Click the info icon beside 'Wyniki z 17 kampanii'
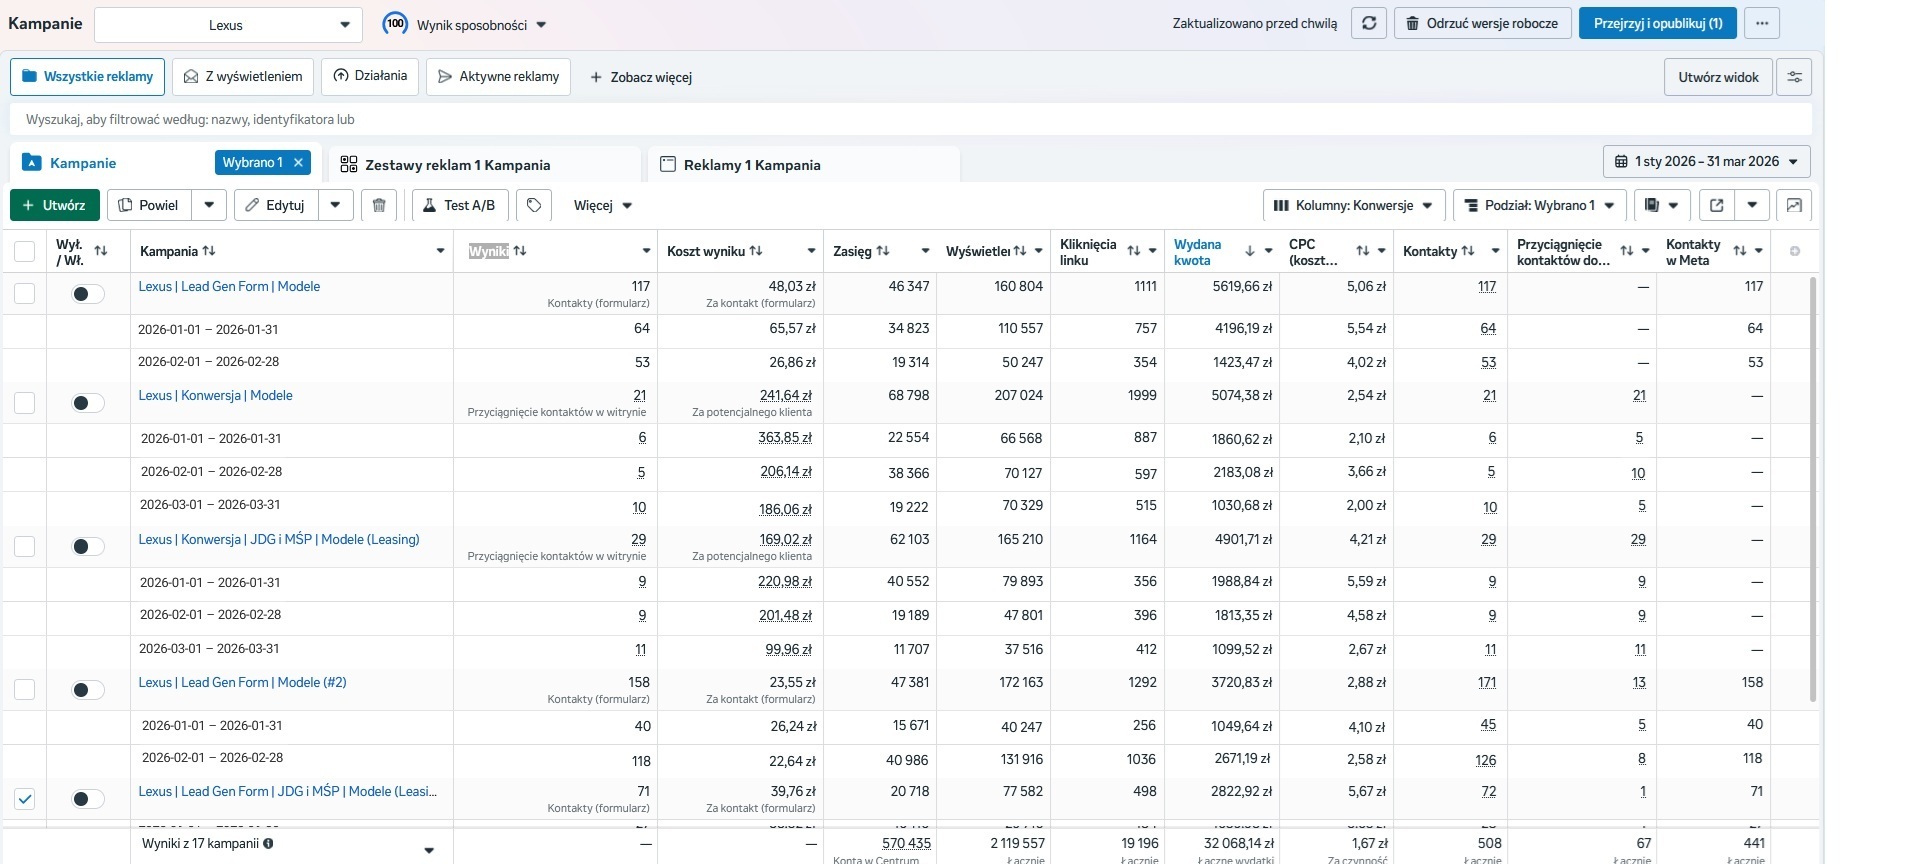1911x864 pixels. 268,843
